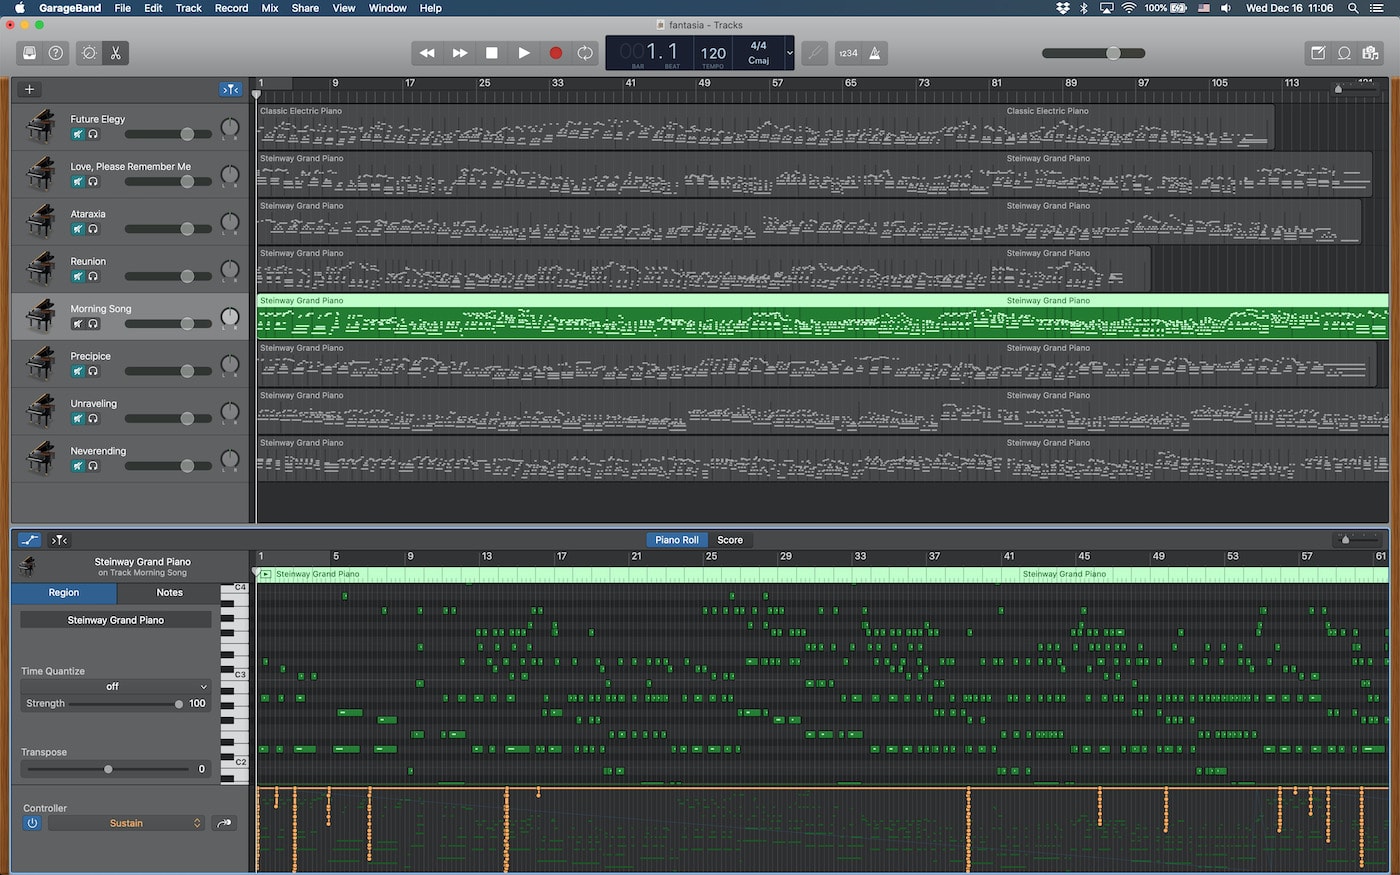Adjust the Transpose slider
Image resolution: width=1400 pixels, height=875 pixels.
(x=108, y=769)
